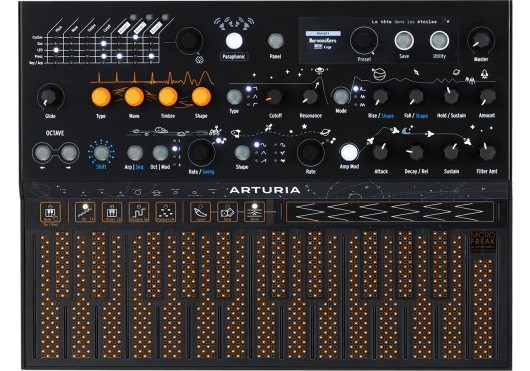Cycle envelope Mode selector button
The height and width of the screenshot is (371, 530).
point(341,96)
